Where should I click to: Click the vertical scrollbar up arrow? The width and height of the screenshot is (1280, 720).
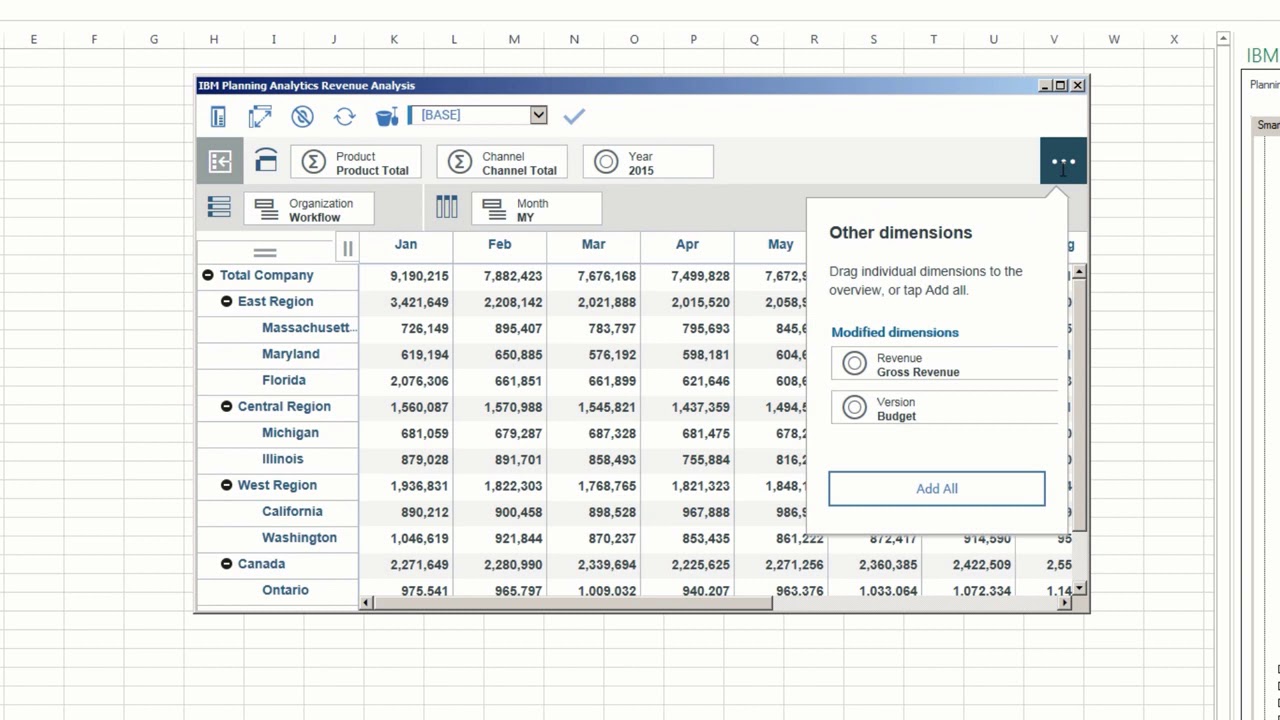coord(1080,272)
